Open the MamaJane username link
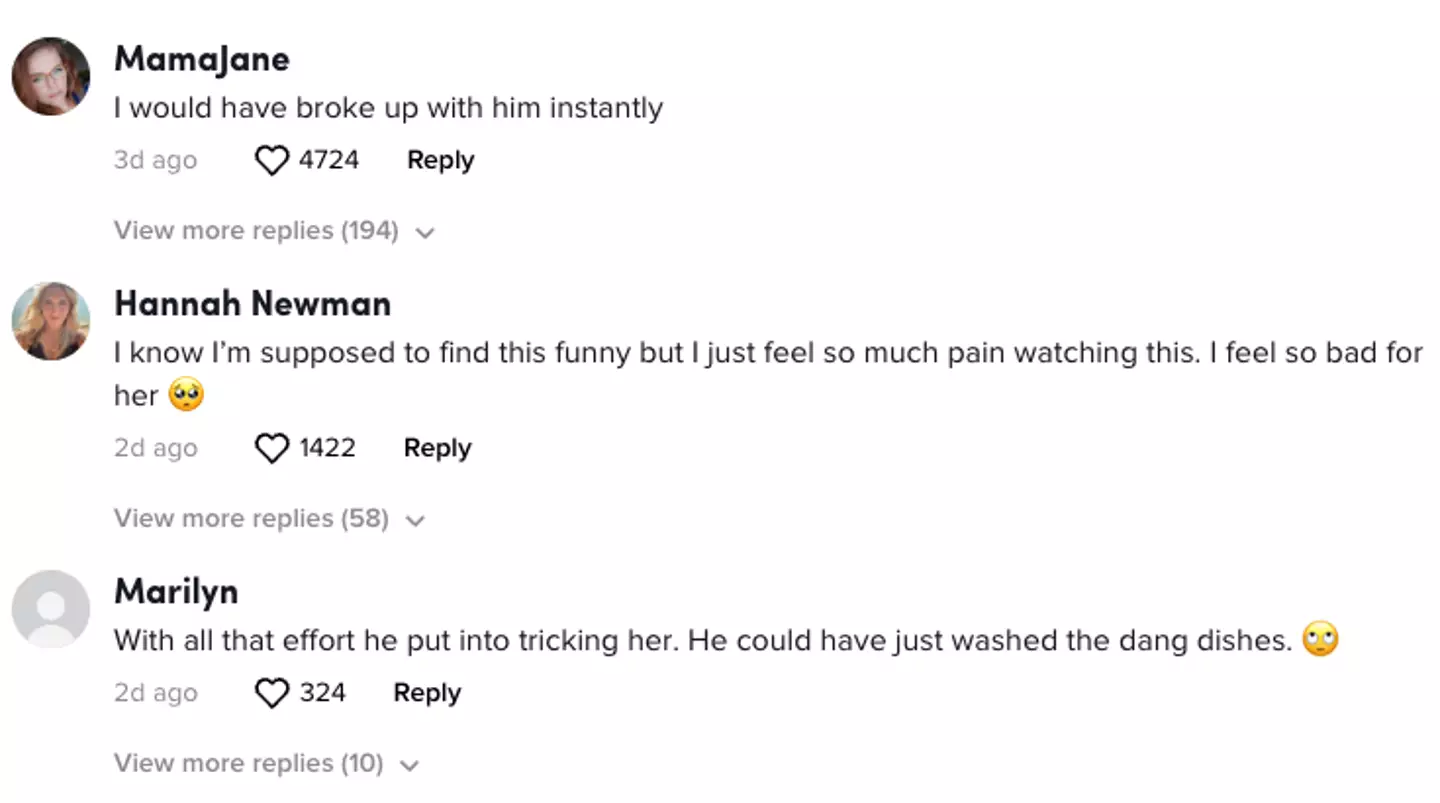Viewport: 1440px width, 803px height. [202, 59]
